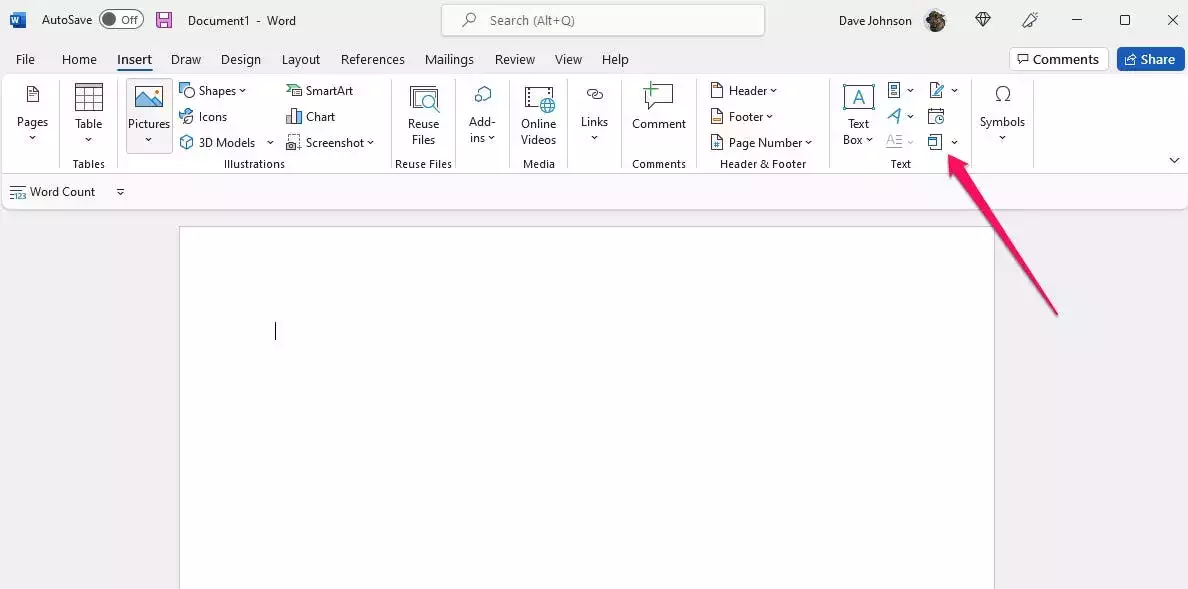Click the Reuse Files icon

coord(423,100)
